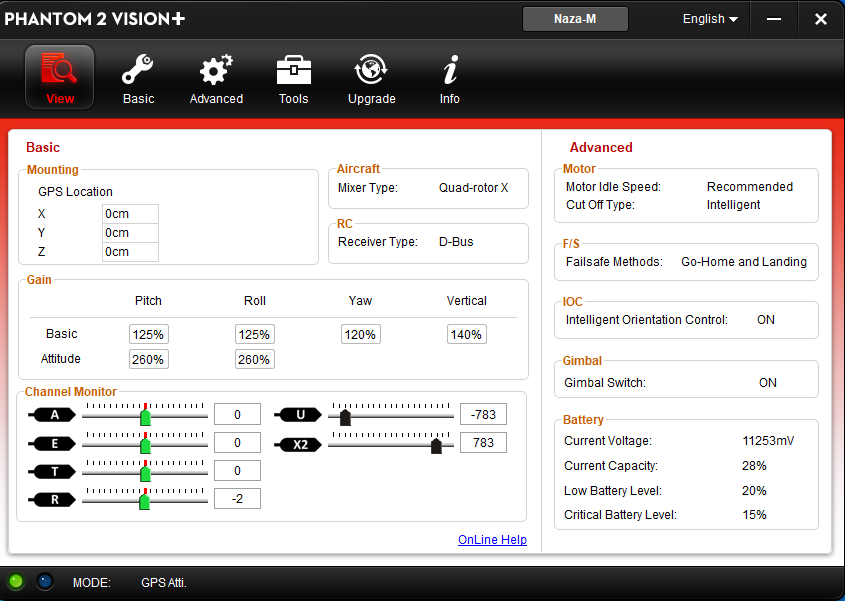Click the '20%' low battery level value
Viewport: 845px width, 601px height.
[754, 491]
